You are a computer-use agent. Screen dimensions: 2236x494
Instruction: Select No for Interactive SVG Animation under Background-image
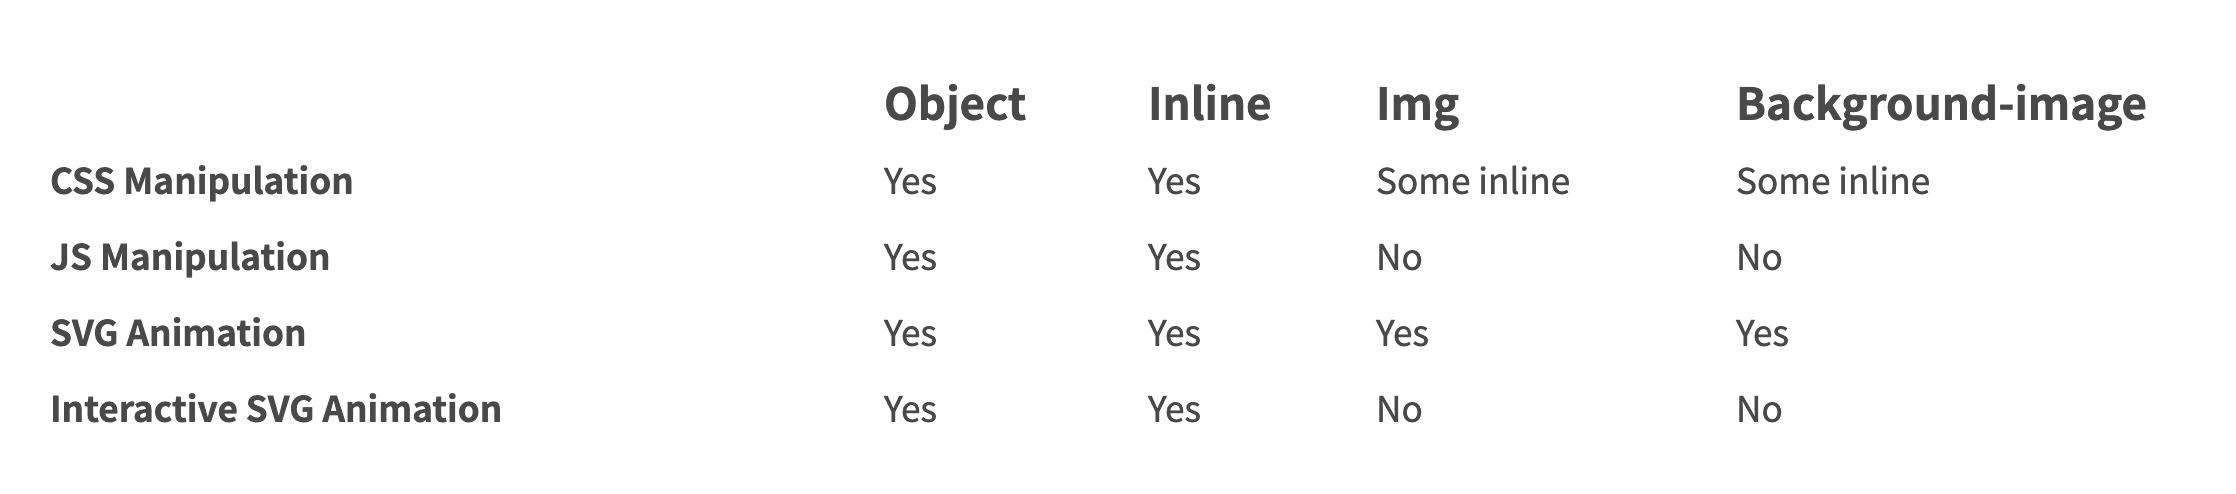[x=1758, y=410]
